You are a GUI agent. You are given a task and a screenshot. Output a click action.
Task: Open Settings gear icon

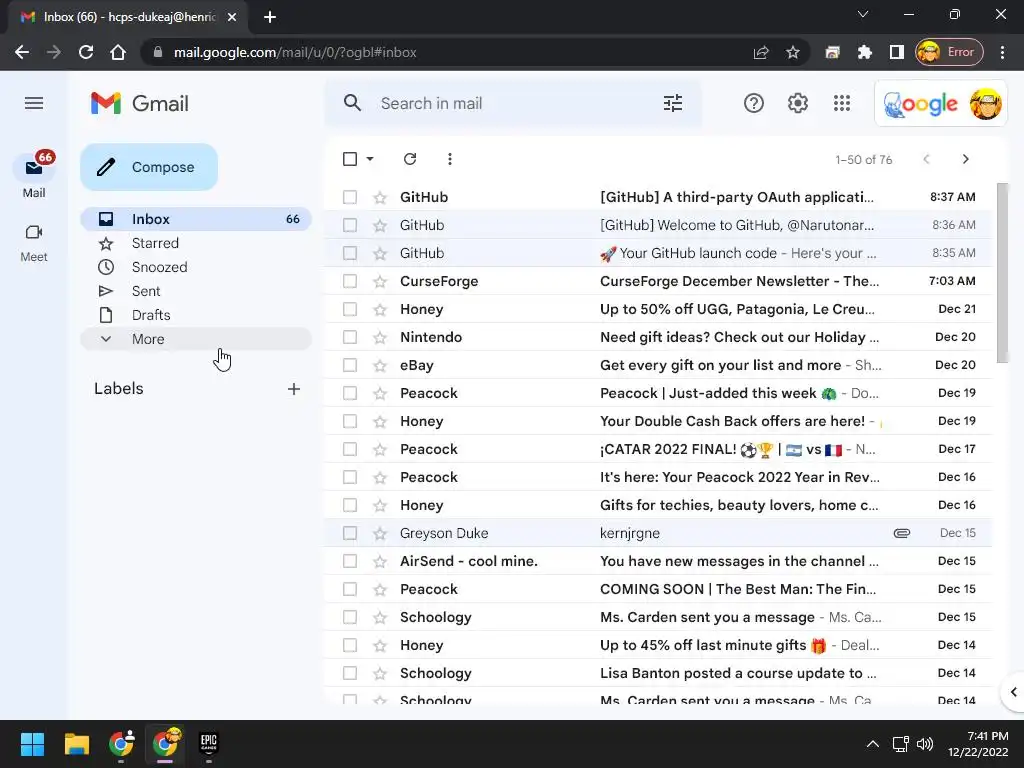pyautogui.click(x=797, y=103)
